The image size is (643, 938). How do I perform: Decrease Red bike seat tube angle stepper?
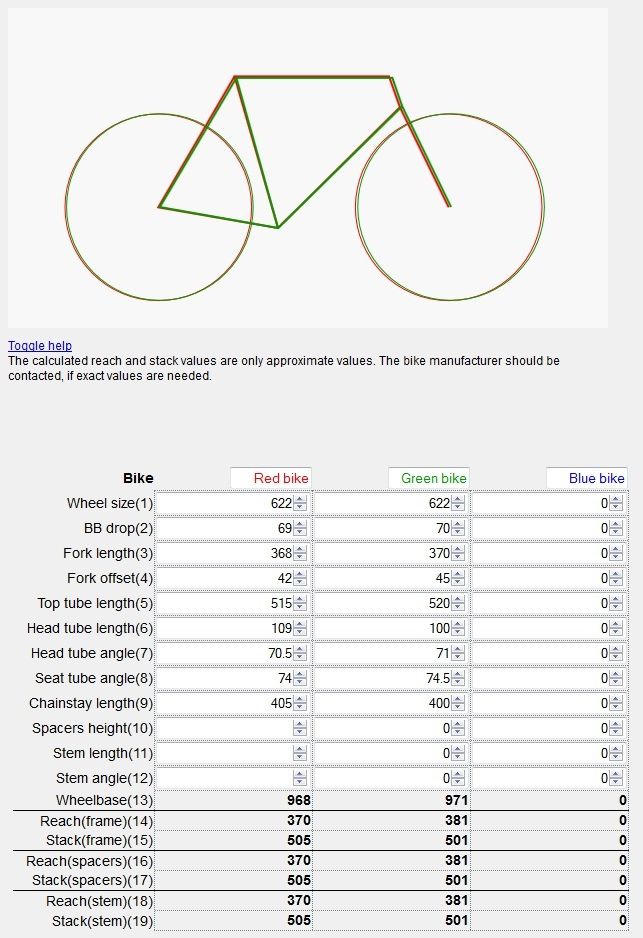[x=300, y=682]
